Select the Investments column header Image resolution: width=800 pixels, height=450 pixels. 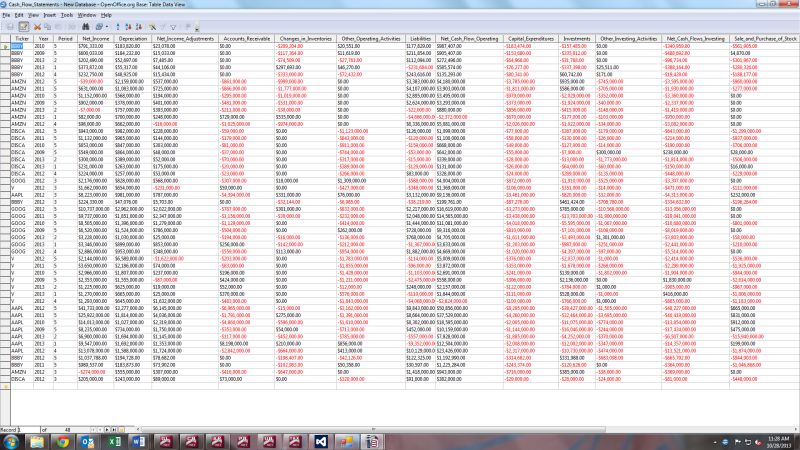577,39
